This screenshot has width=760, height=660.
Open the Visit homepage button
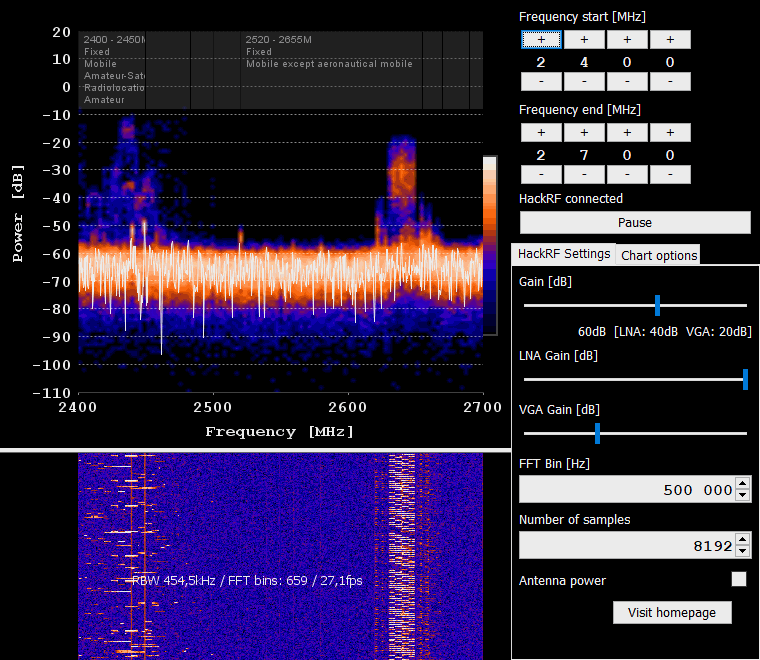pos(672,613)
